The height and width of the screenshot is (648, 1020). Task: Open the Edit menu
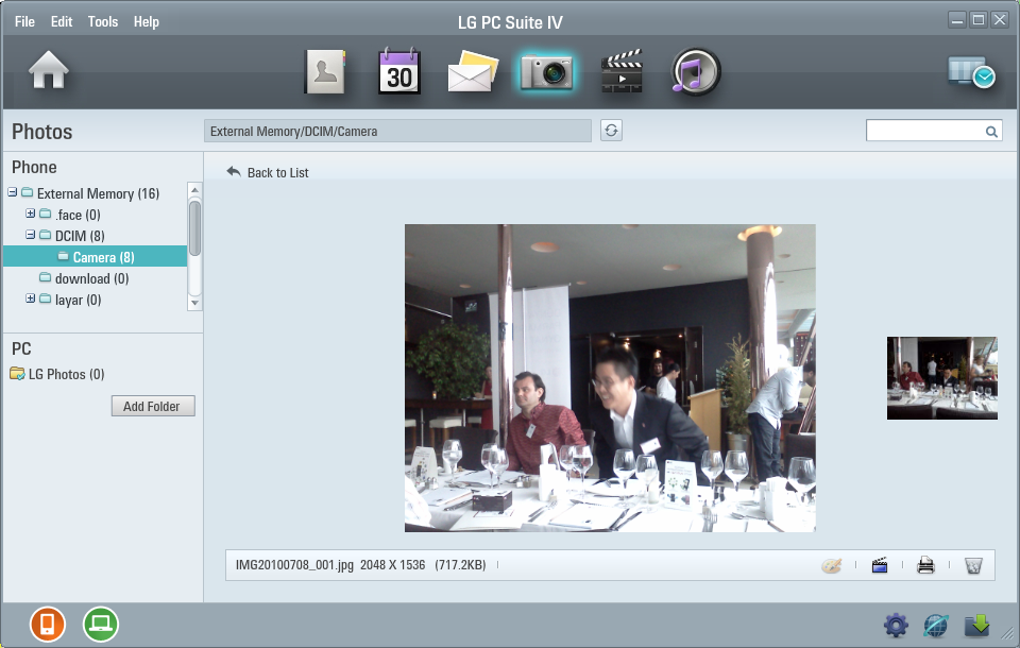[x=62, y=21]
